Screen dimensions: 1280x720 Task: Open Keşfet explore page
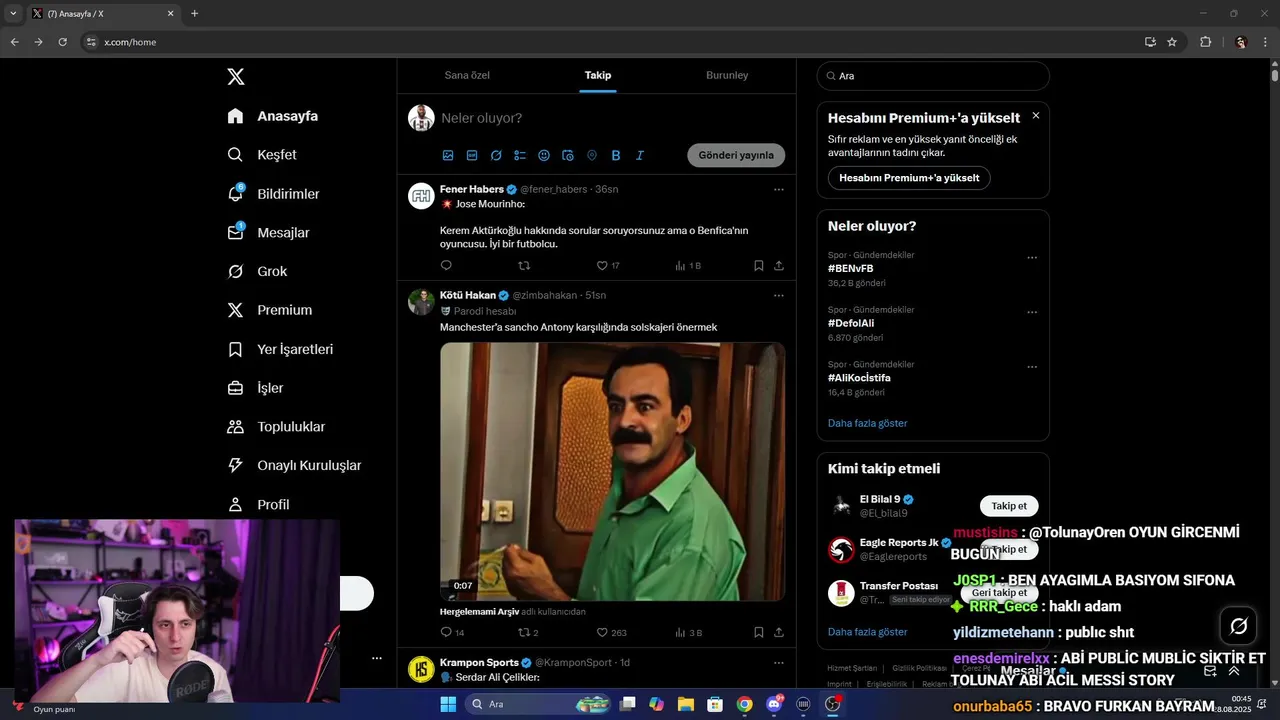(262, 155)
